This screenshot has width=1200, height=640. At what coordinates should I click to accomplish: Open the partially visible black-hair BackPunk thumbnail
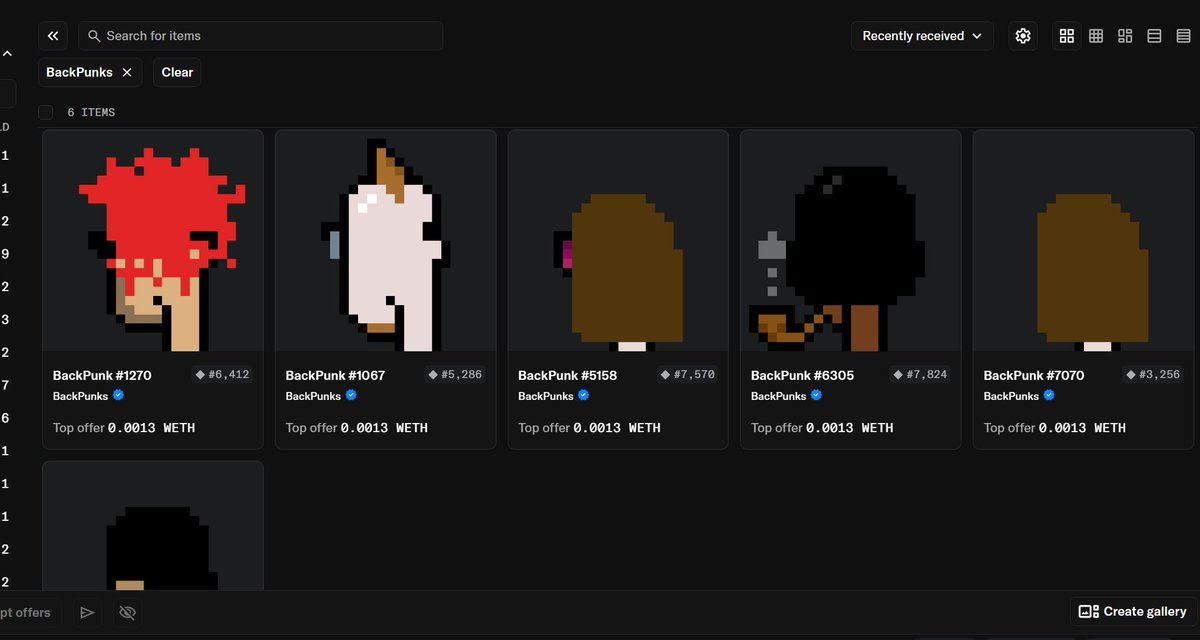click(x=153, y=525)
